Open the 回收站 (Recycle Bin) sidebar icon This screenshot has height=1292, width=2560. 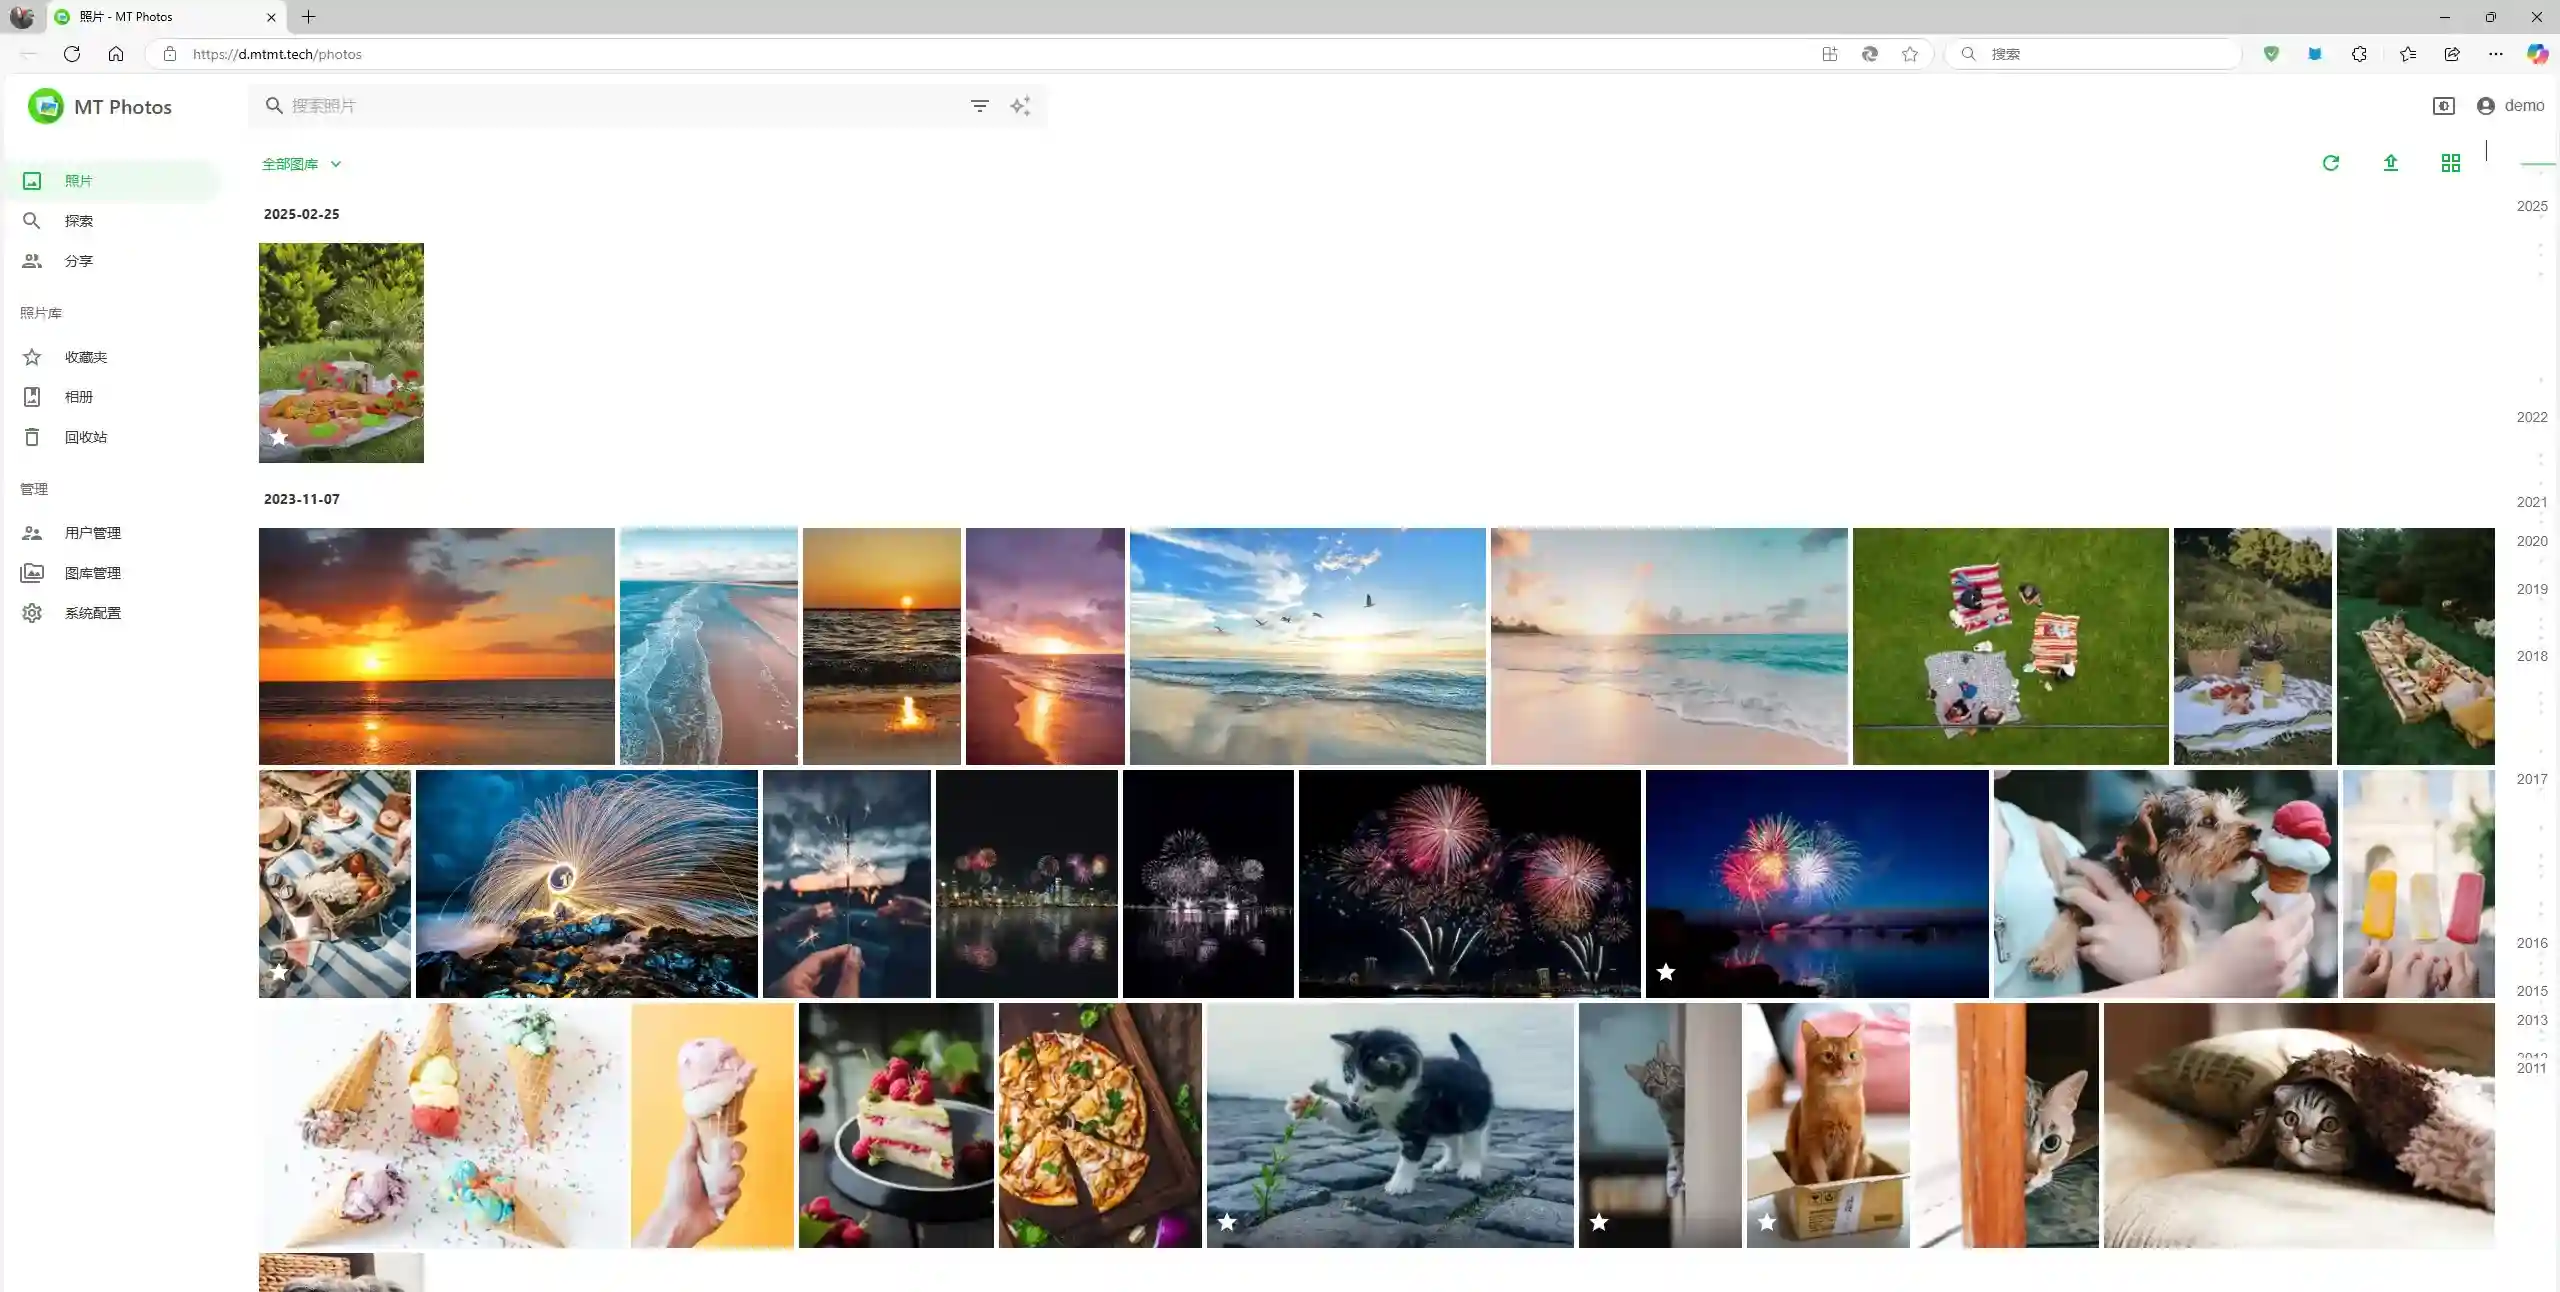pyautogui.click(x=32, y=437)
